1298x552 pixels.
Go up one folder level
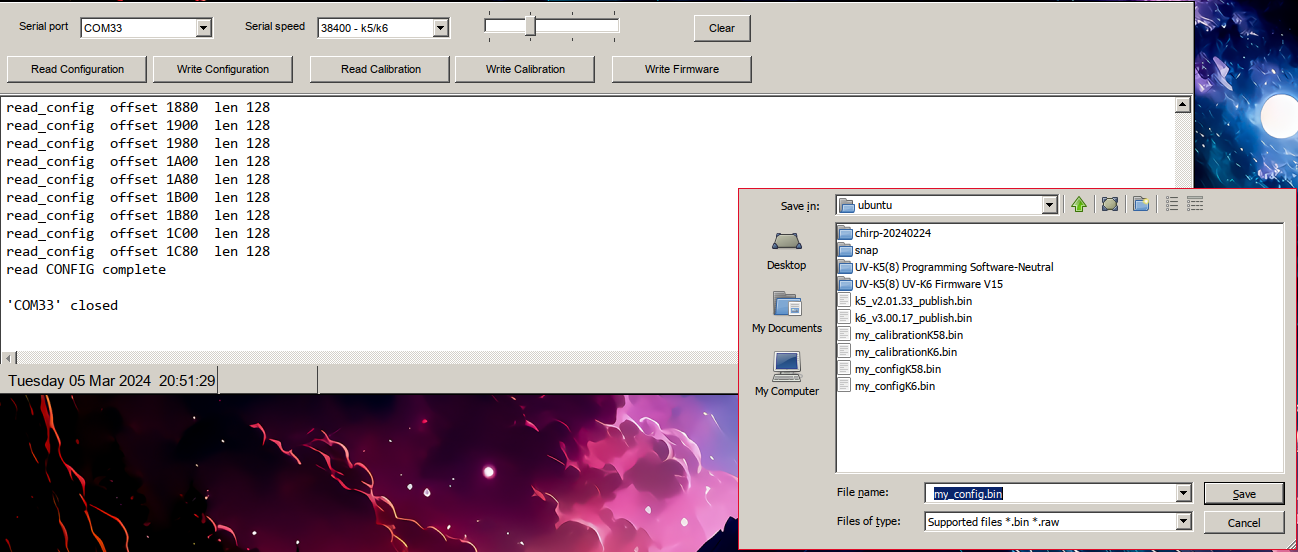point(1078,205)
